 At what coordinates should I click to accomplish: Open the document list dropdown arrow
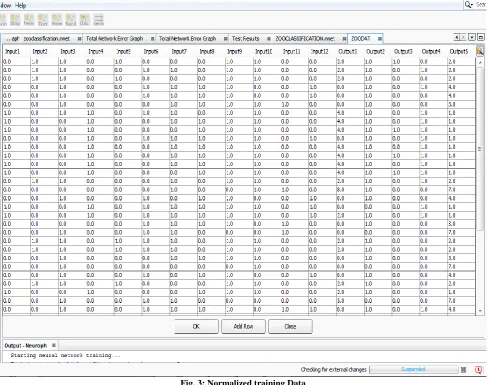click(472, 37)
